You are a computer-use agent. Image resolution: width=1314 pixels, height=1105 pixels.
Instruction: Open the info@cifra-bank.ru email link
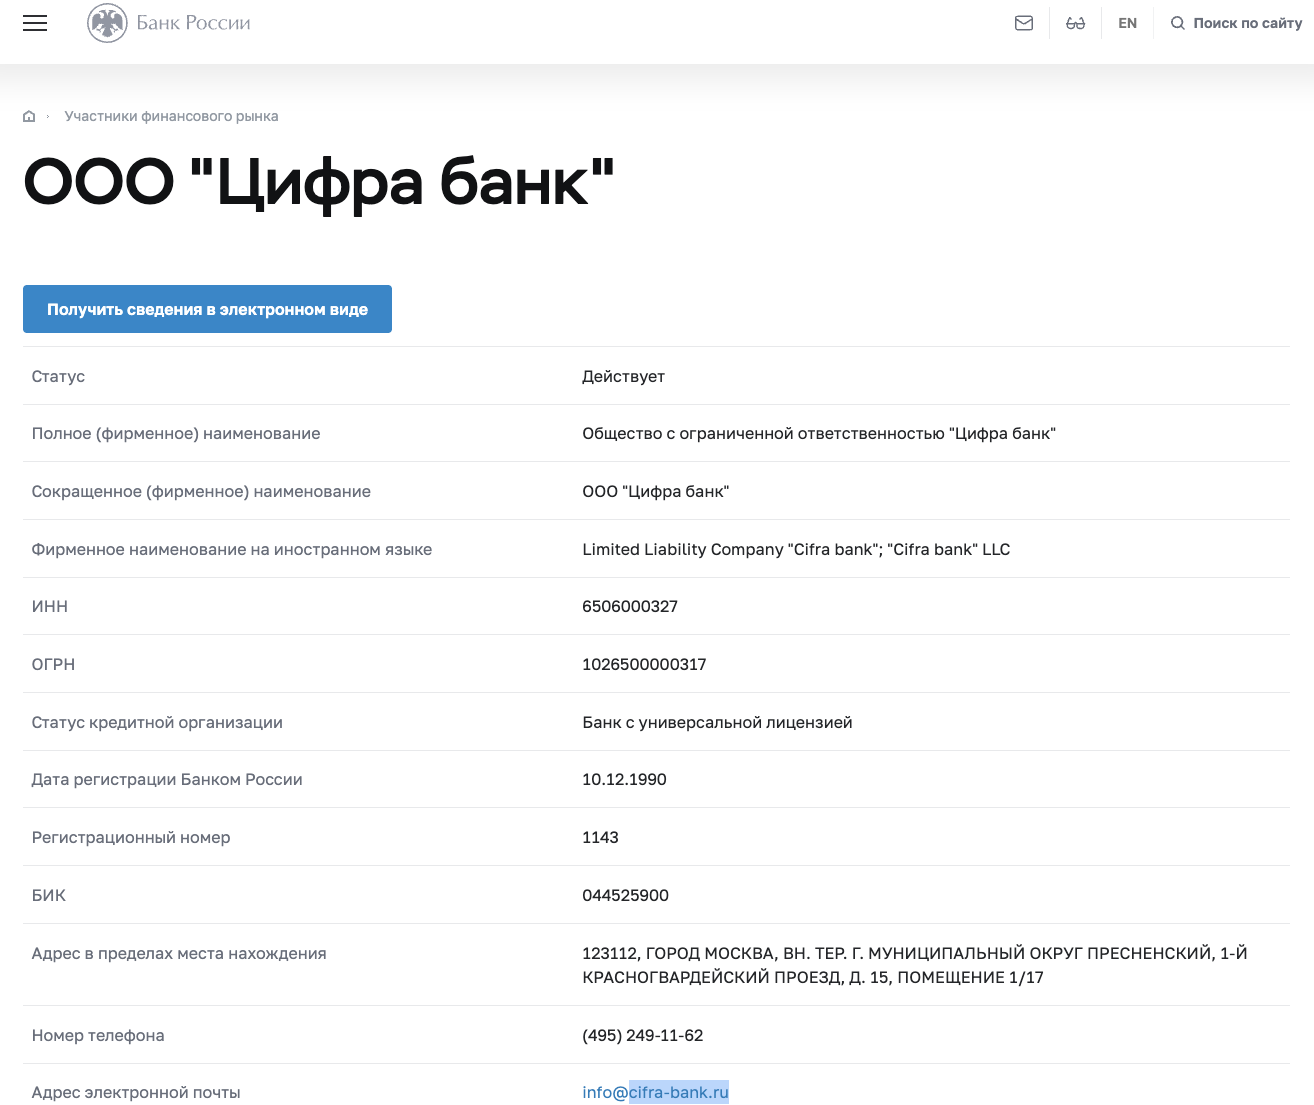click(655, 1092)
